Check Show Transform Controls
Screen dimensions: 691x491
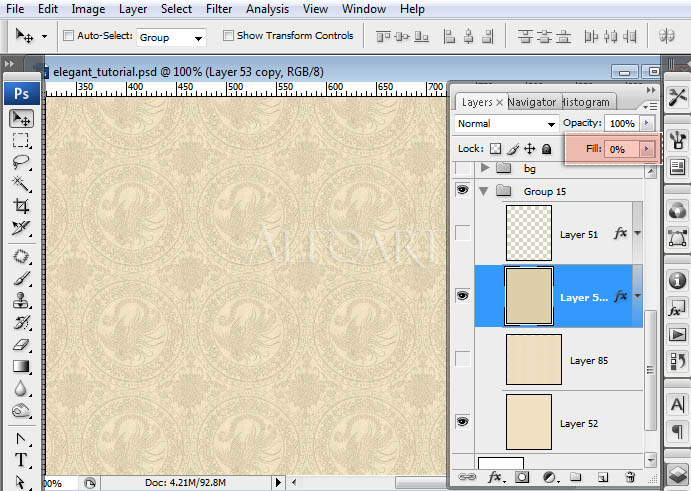click(x=229, y=36)
